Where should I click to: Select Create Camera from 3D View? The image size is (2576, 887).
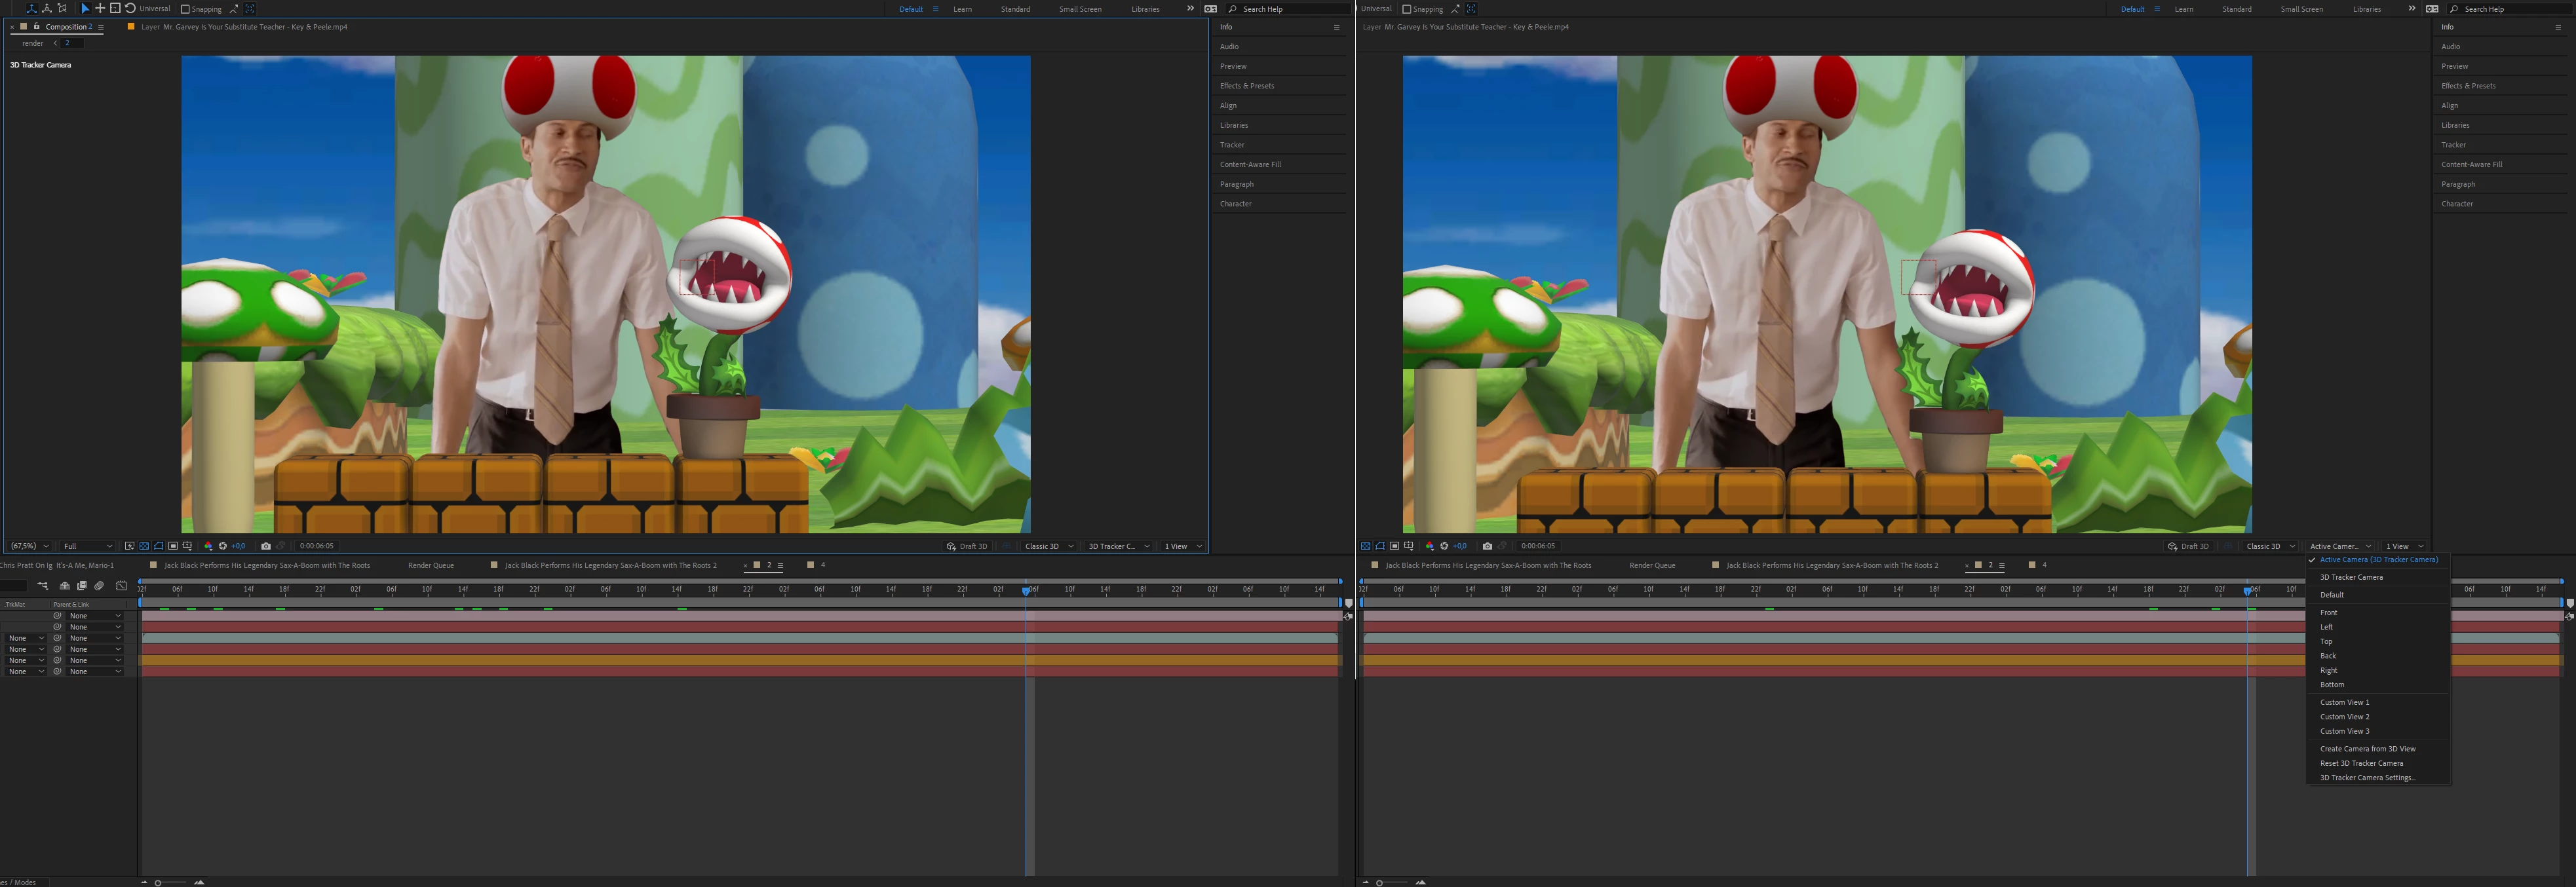pos(2367,748)
